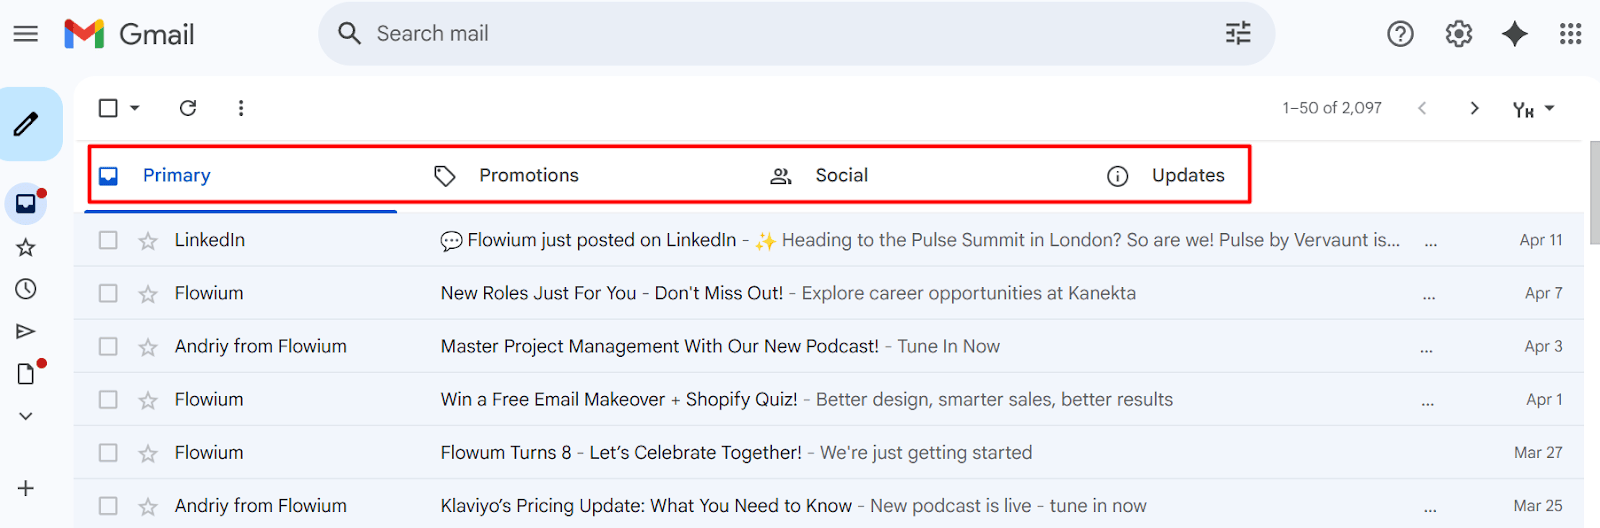Open Snoozed clock icon in sidebar
Screen dimensions: 1600x528
point(26,289)
